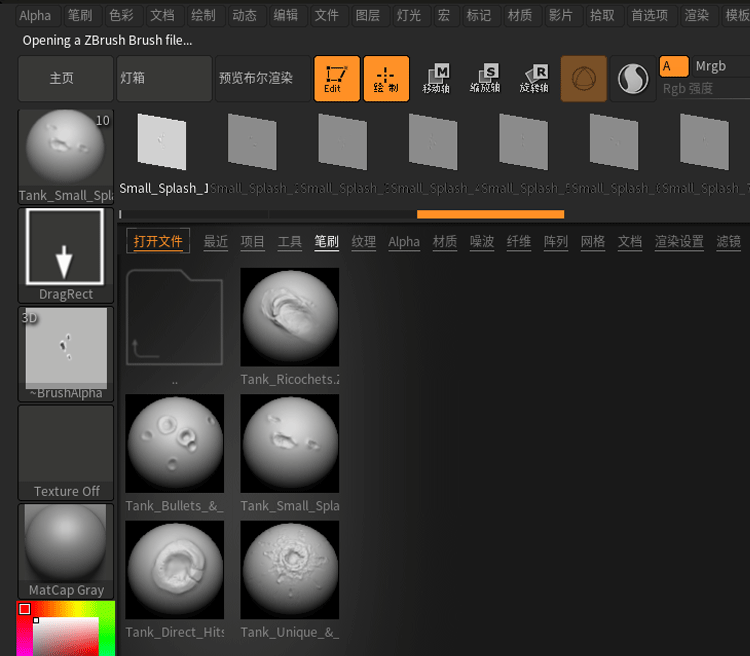Open the DragRect stroke selector

tap(66, 255)
